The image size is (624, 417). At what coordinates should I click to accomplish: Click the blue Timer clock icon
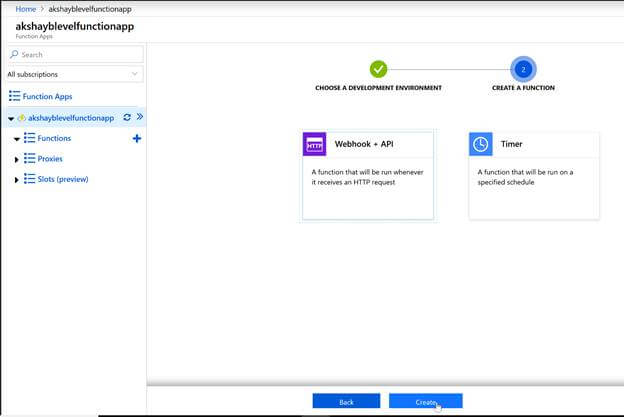click(481, 144)
